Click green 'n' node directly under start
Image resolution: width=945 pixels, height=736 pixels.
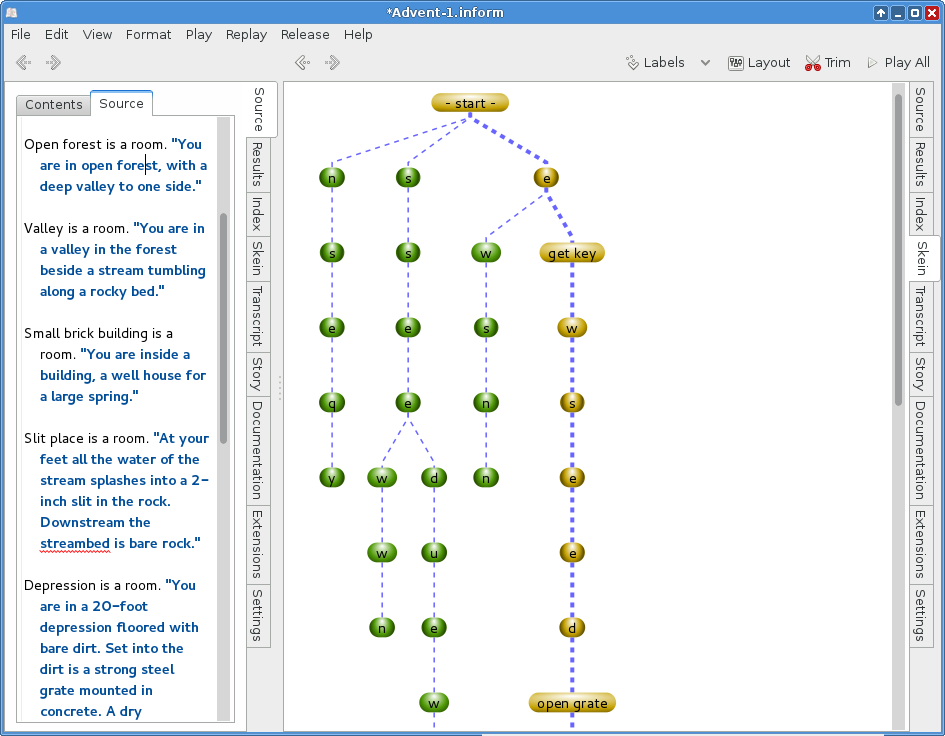coord(332,178)
